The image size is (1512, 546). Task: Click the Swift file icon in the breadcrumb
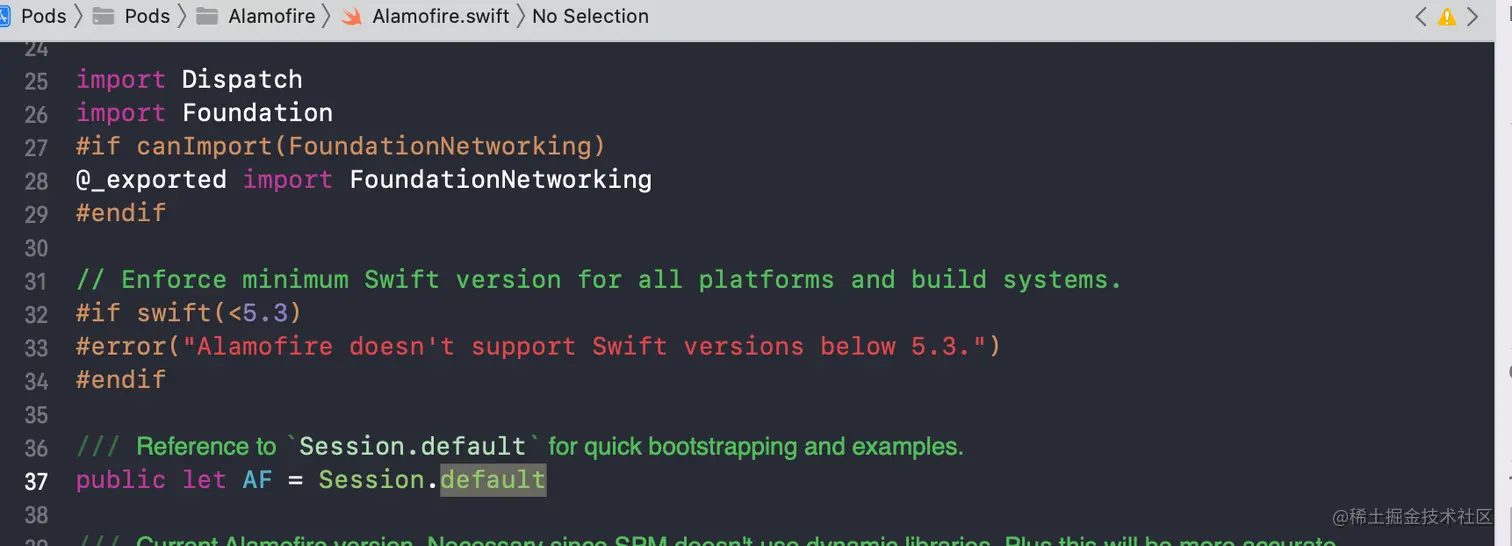pos(352,16)
